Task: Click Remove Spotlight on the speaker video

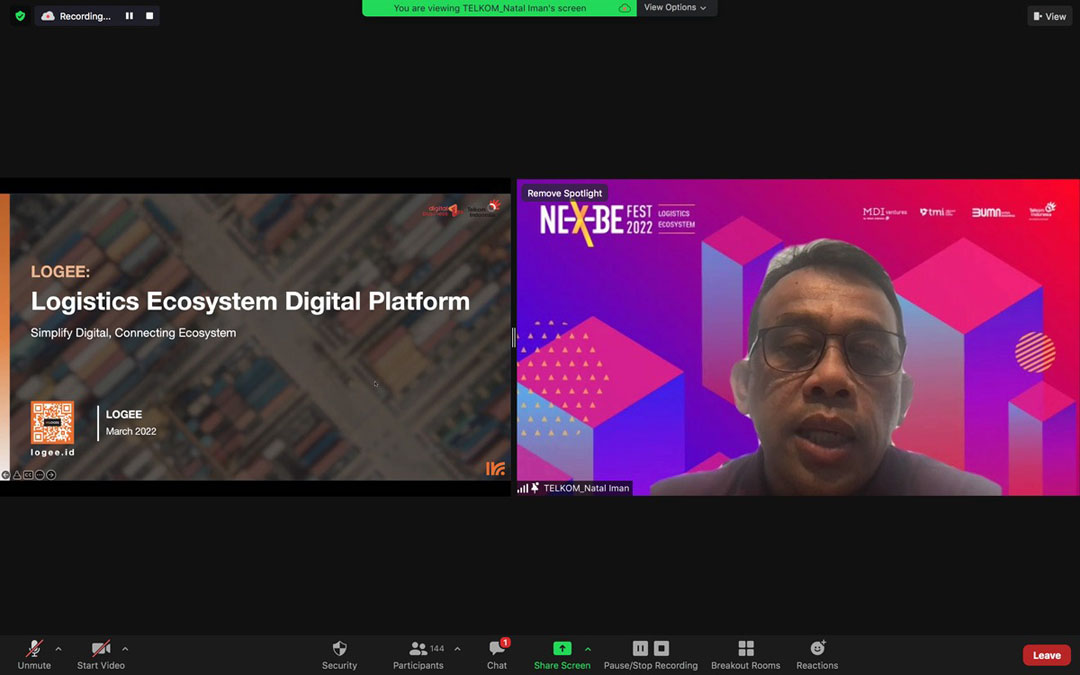Action: (564, 193)
